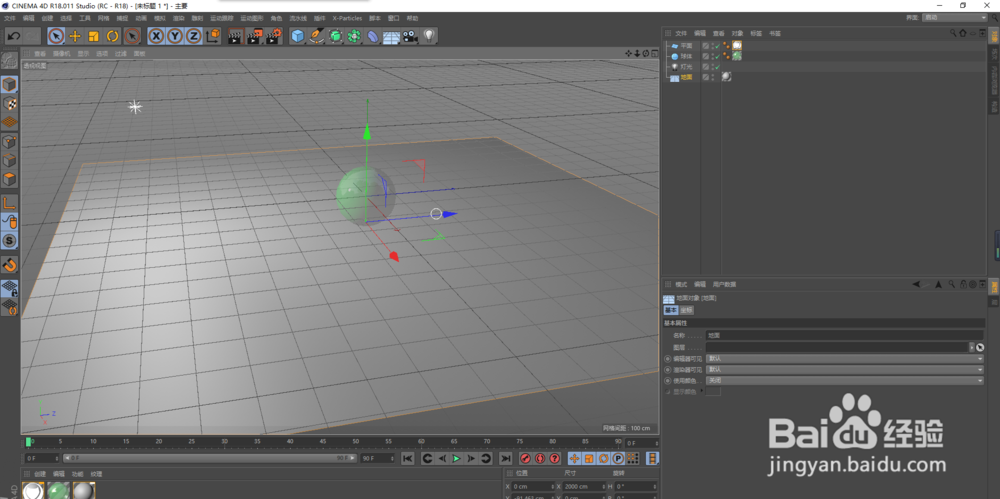Toggle the Snap magnet icon
The width and height of the screenshot is (1000, 499).
click(x=10, y=264)
